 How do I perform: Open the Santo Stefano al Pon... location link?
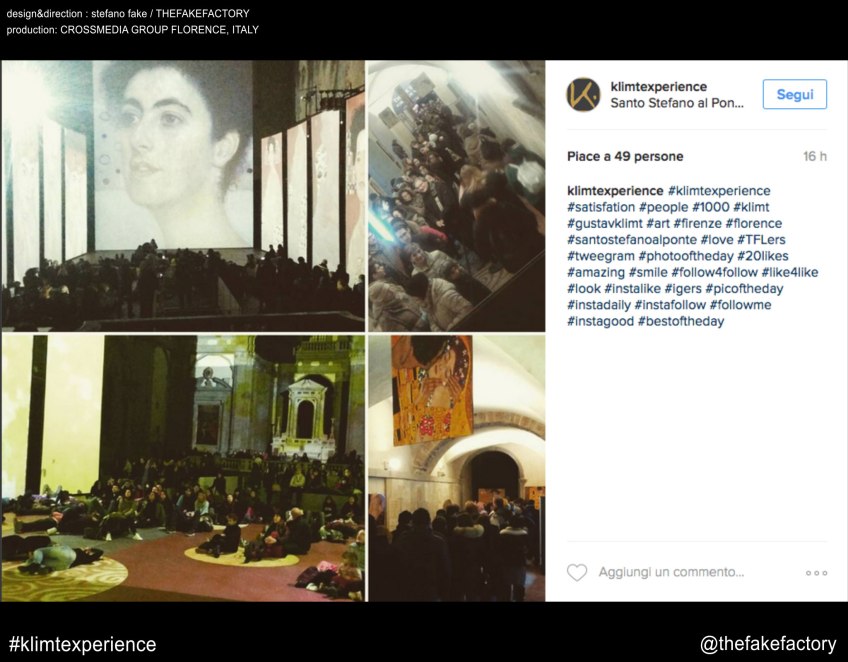(677, 103)
